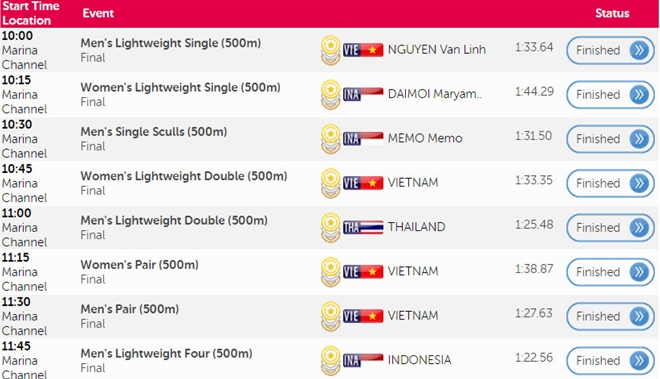Click gold medal icon for Men's Lightweight Single

click(x=330, y=50)
